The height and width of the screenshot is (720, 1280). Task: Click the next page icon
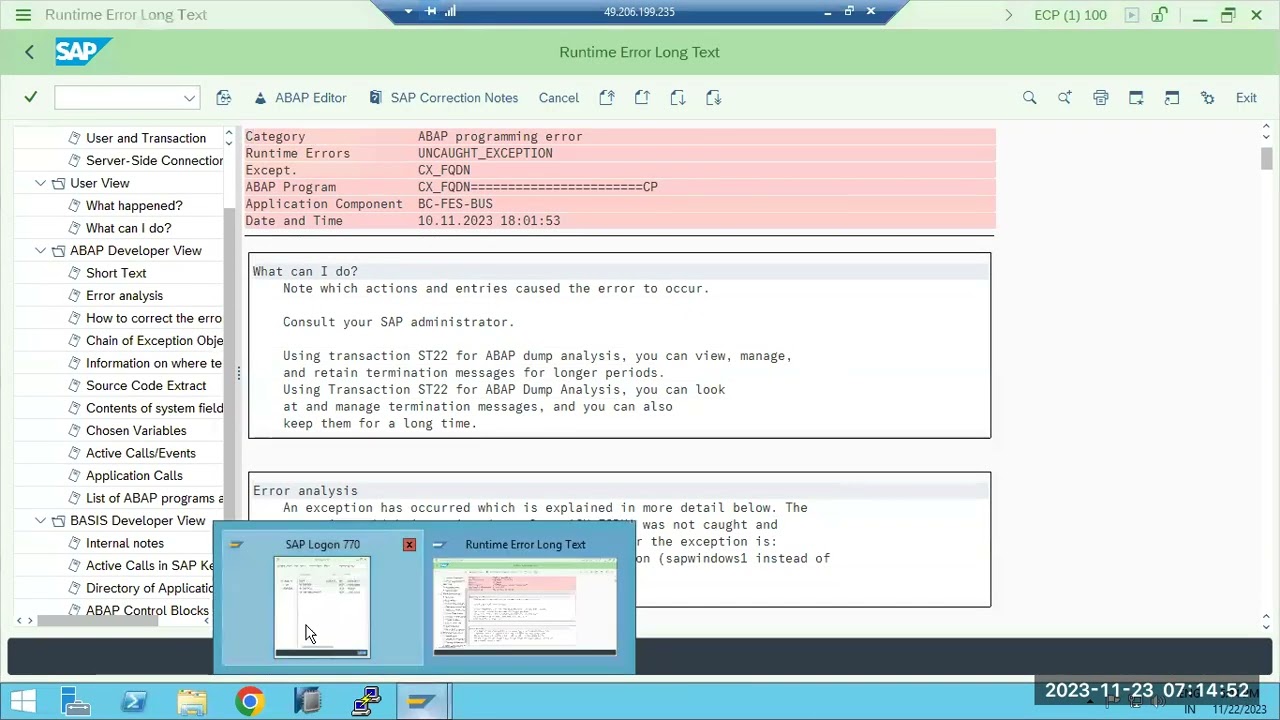pyautogui.click(x=678, y=98)
